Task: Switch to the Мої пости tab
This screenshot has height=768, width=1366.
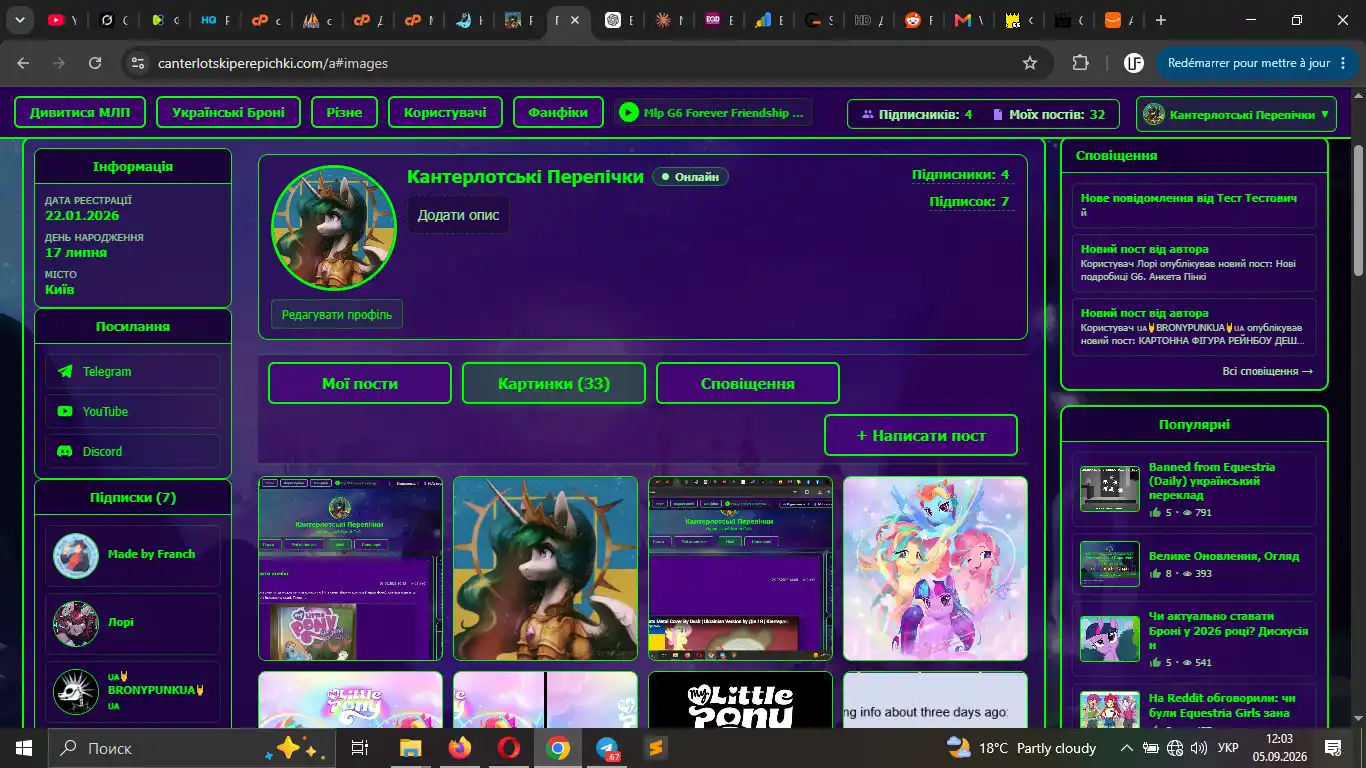Action: (360, 384)
